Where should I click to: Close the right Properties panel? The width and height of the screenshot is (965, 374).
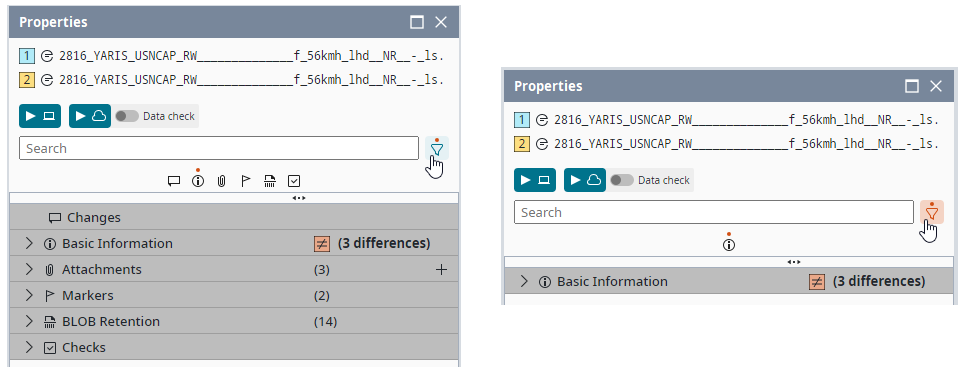coord(935,86)
